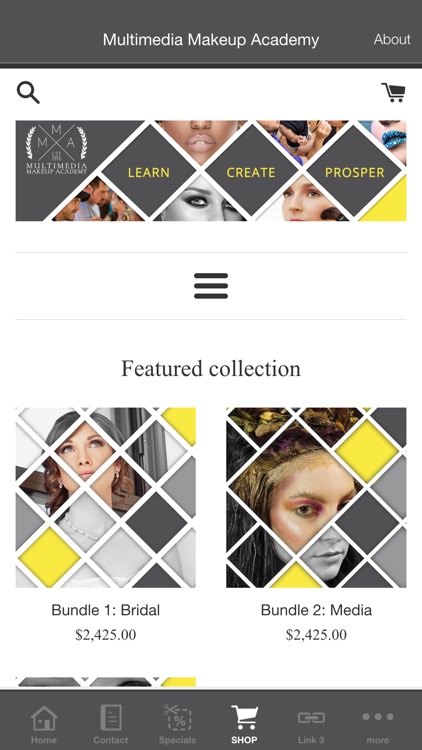422x750 pixels.
Task: Select the Bundle 1: Bridal title
Action: [106, 610]
